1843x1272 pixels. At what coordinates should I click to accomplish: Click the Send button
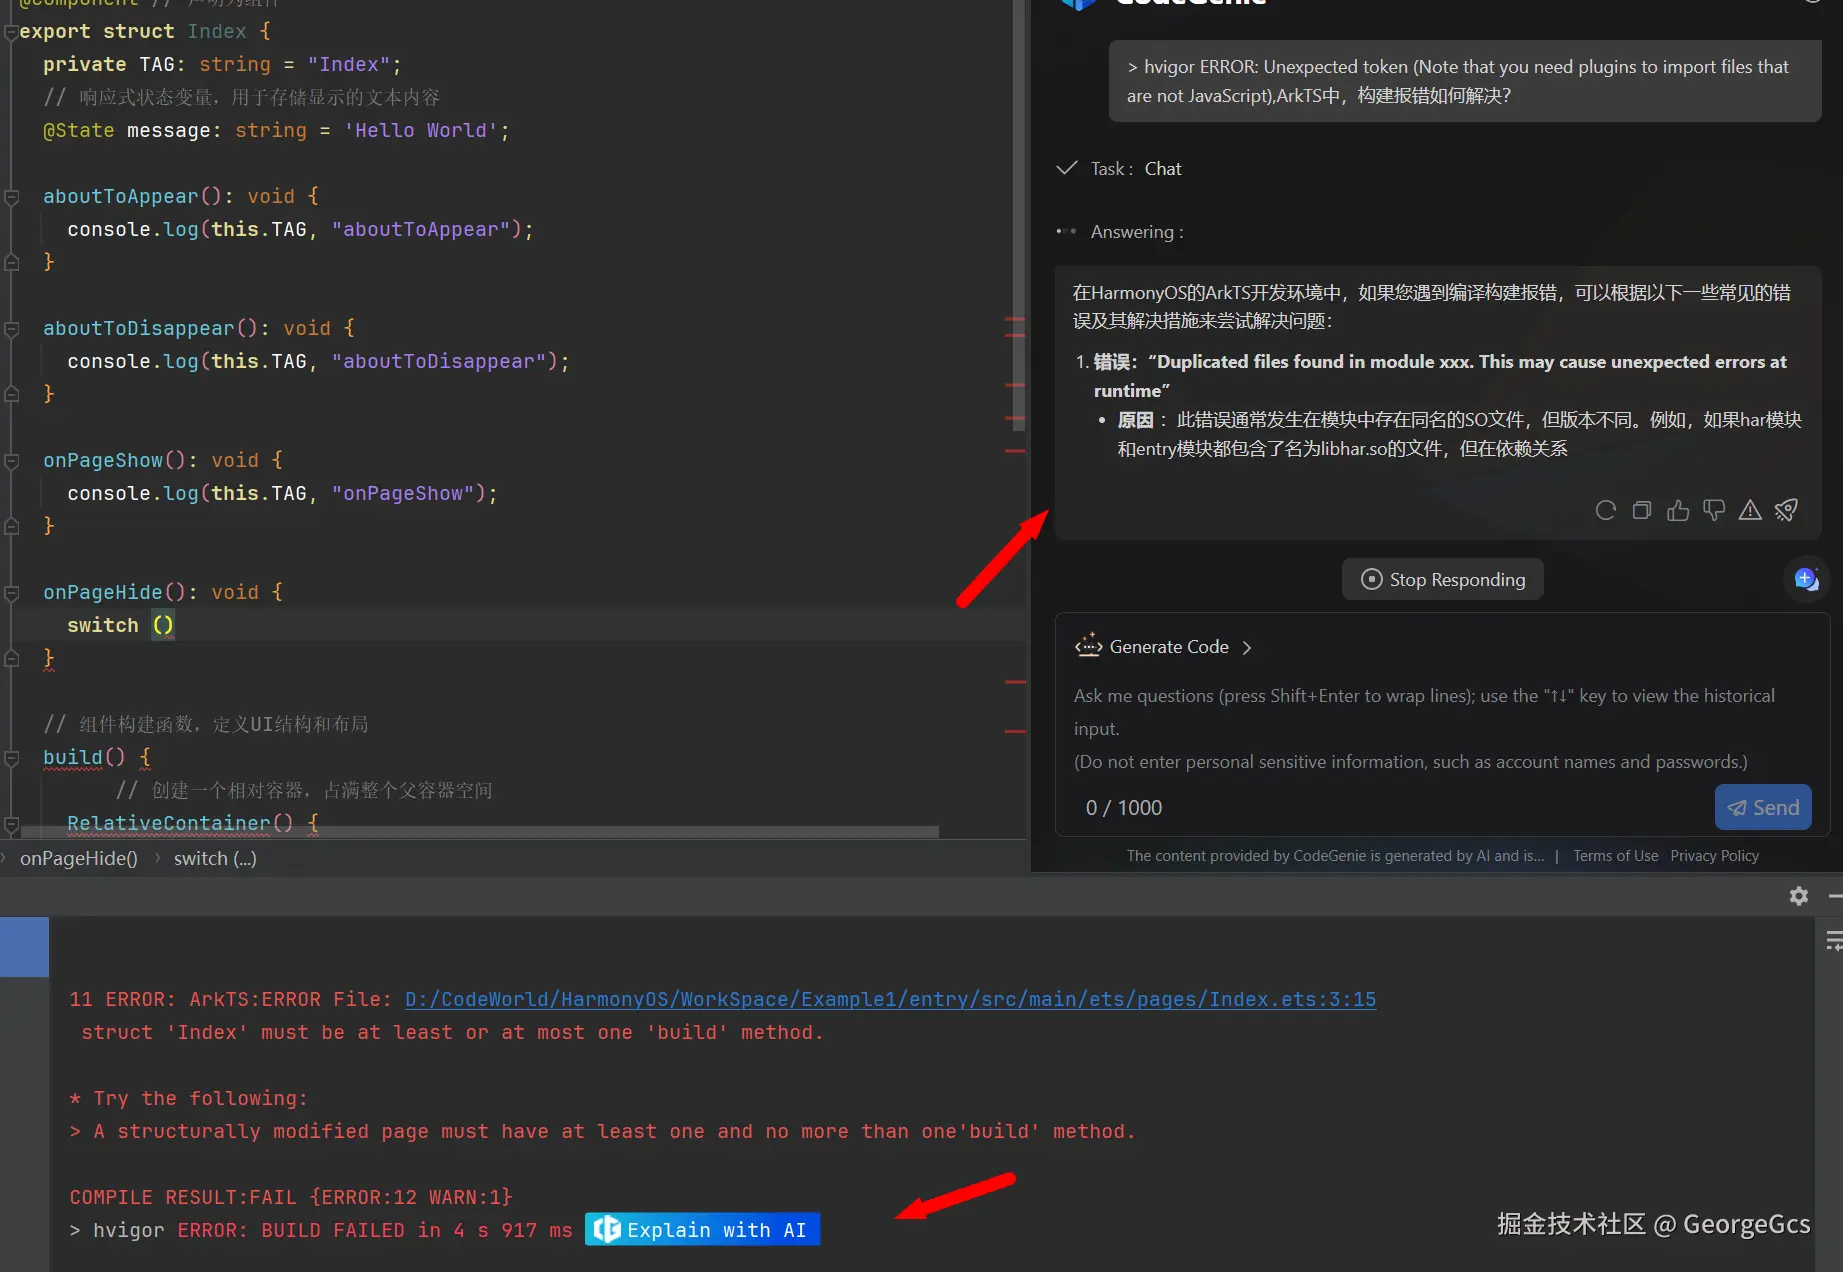coord(1763,807)
